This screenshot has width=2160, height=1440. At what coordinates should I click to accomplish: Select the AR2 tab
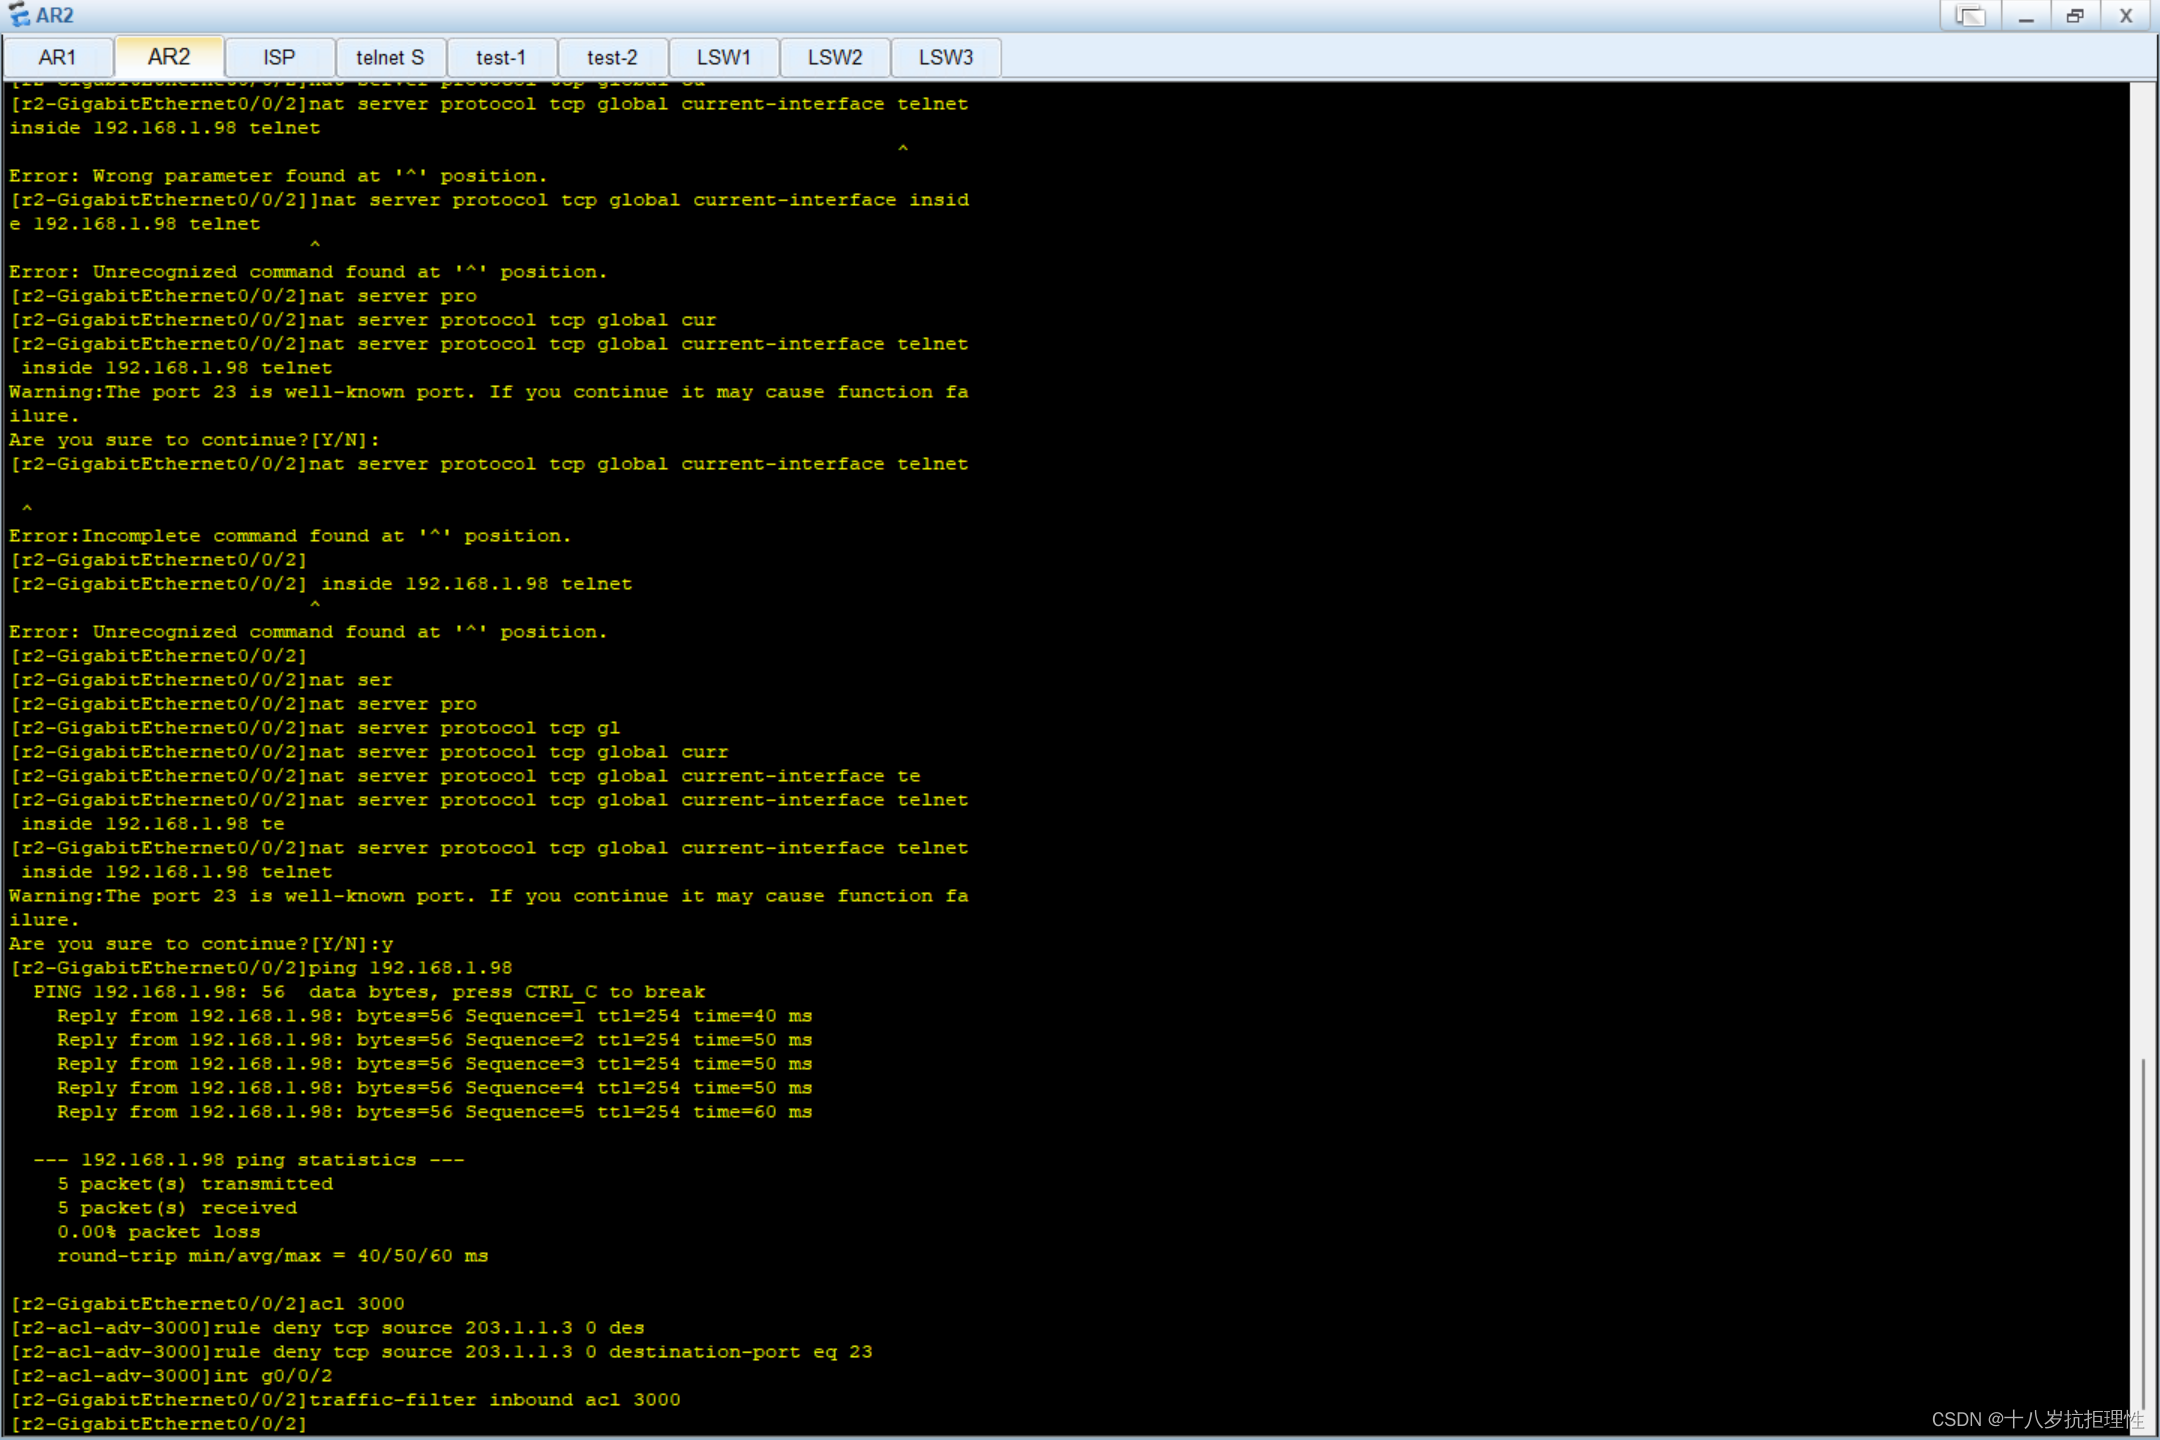click(x=168, y=57)
